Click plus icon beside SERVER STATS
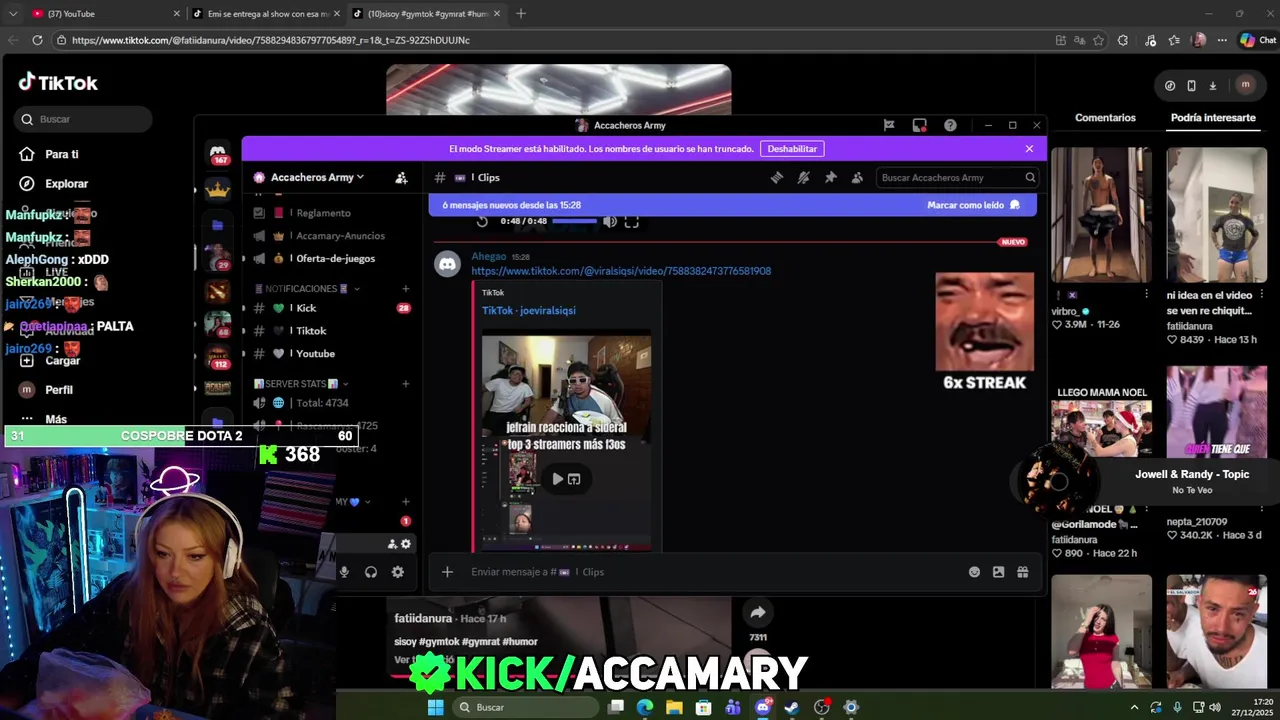1280x720 pixels. [405, 384]
